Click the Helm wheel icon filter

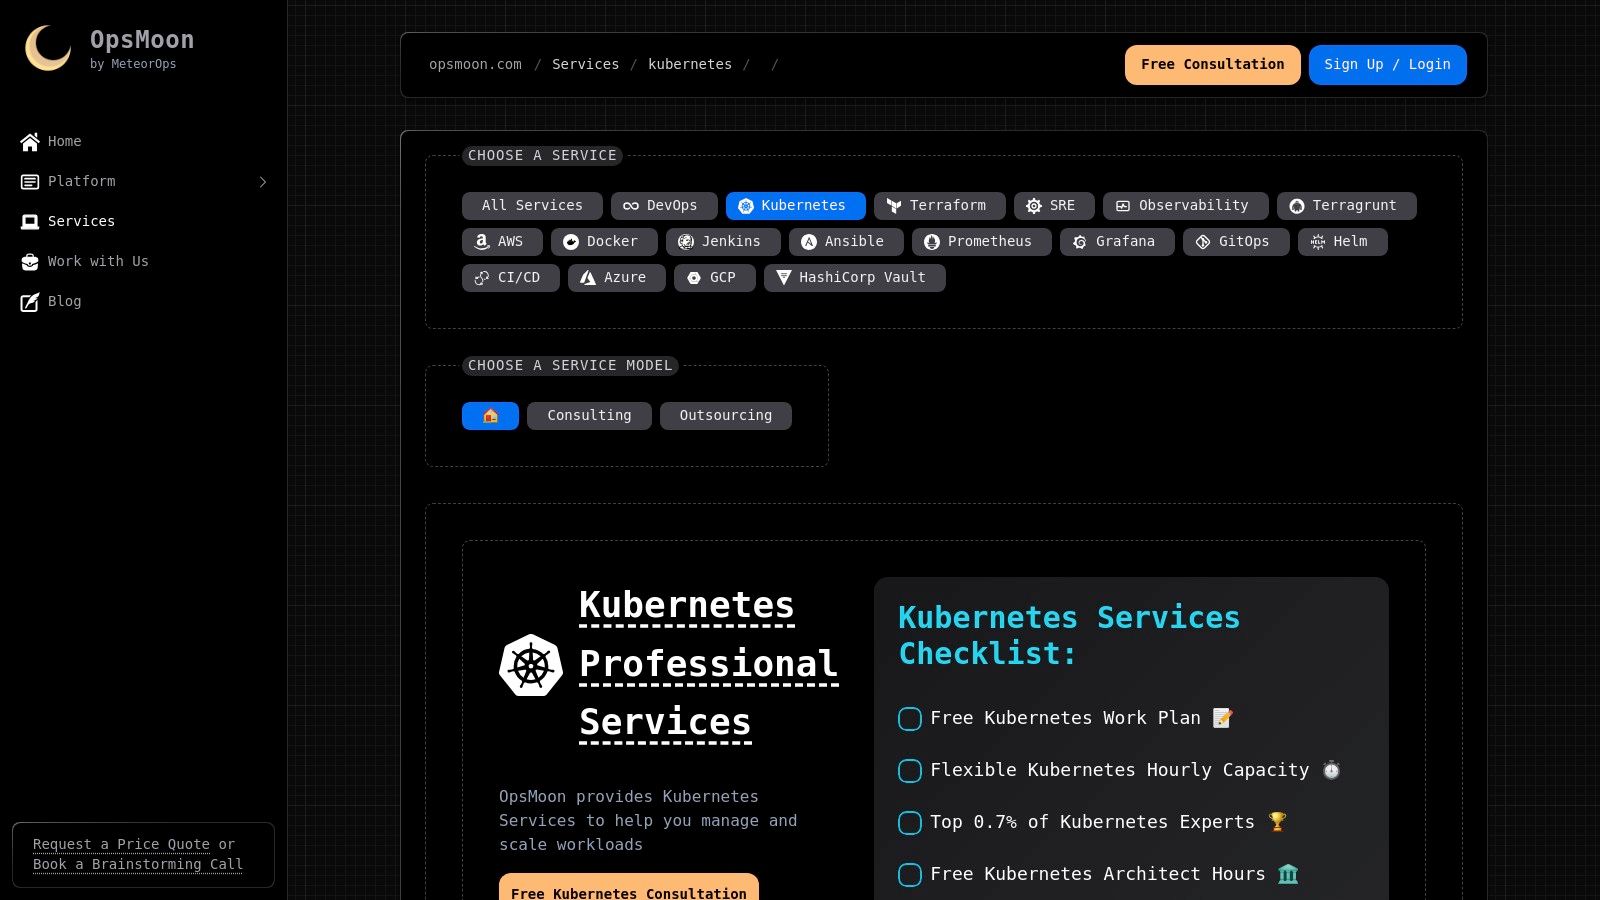click(x=1320, y=241)
